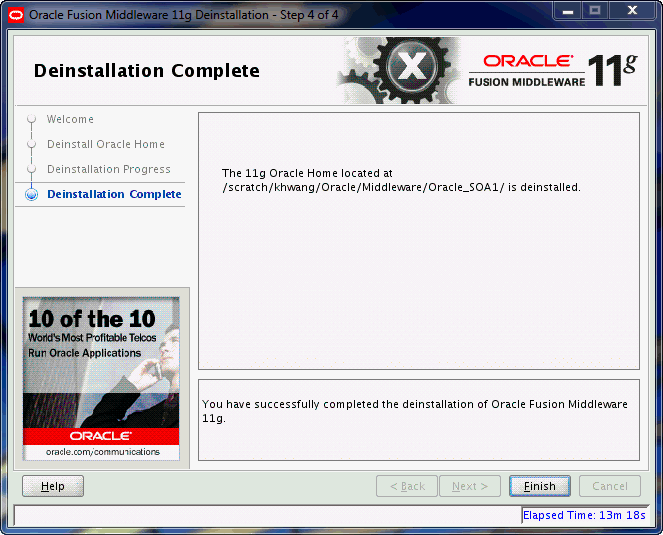Select the Deinstallation Complete step
This screenshot has width=663, height=535.
(x=114, y=194)
